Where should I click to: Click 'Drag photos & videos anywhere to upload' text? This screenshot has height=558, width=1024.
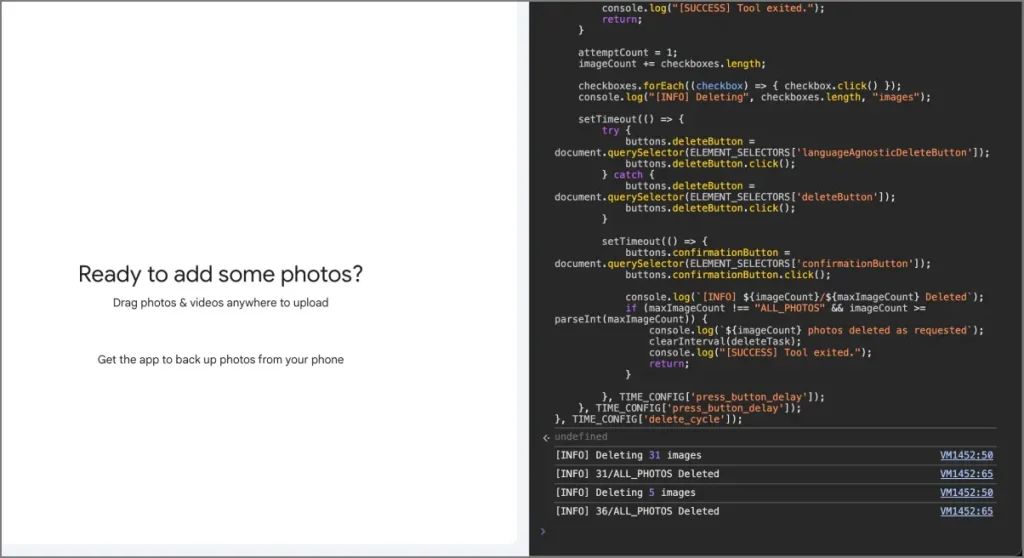[221, 303]
